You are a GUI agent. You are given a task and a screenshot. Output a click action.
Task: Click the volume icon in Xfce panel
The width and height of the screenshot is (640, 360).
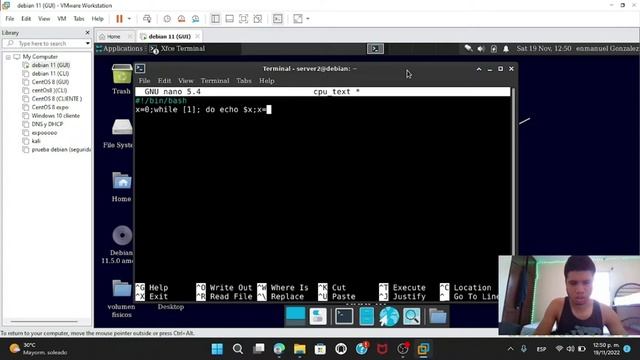pos(481,49)
